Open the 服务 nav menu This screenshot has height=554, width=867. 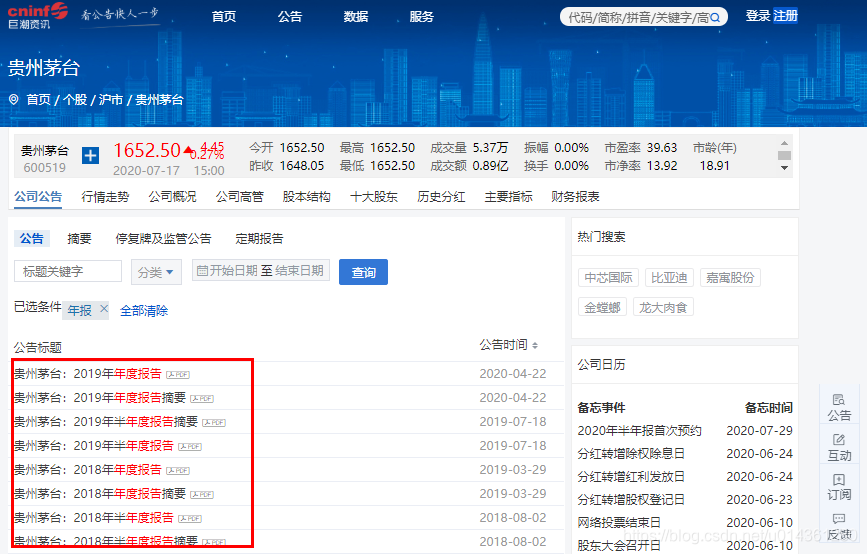(x=421, y=17)
